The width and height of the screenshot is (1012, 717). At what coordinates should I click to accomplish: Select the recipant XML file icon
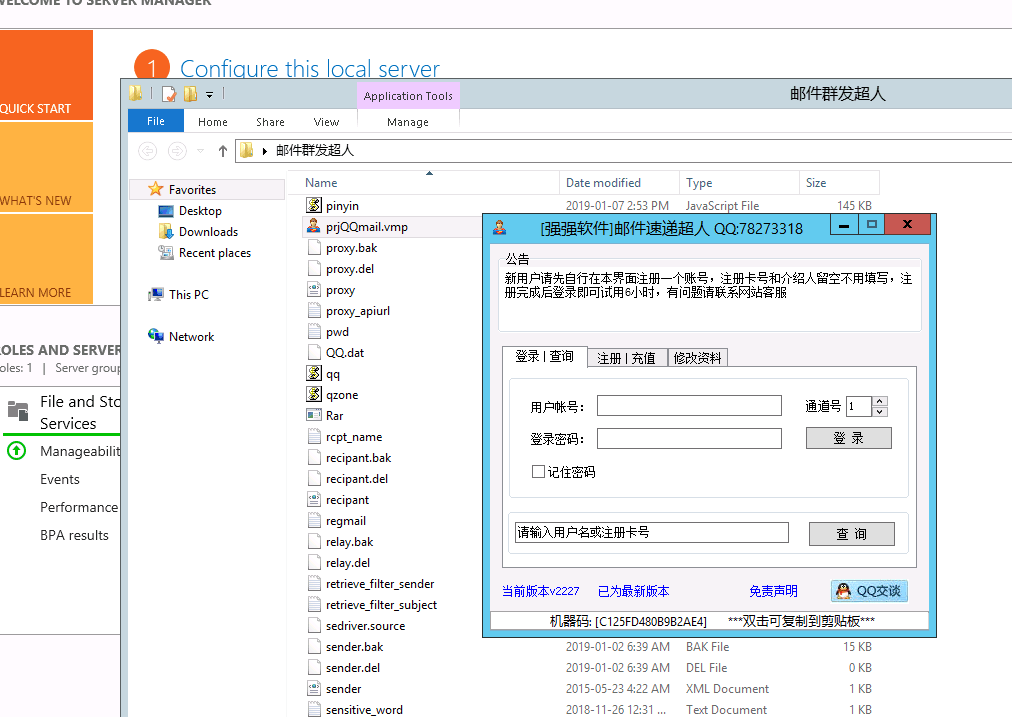point(314,500)
